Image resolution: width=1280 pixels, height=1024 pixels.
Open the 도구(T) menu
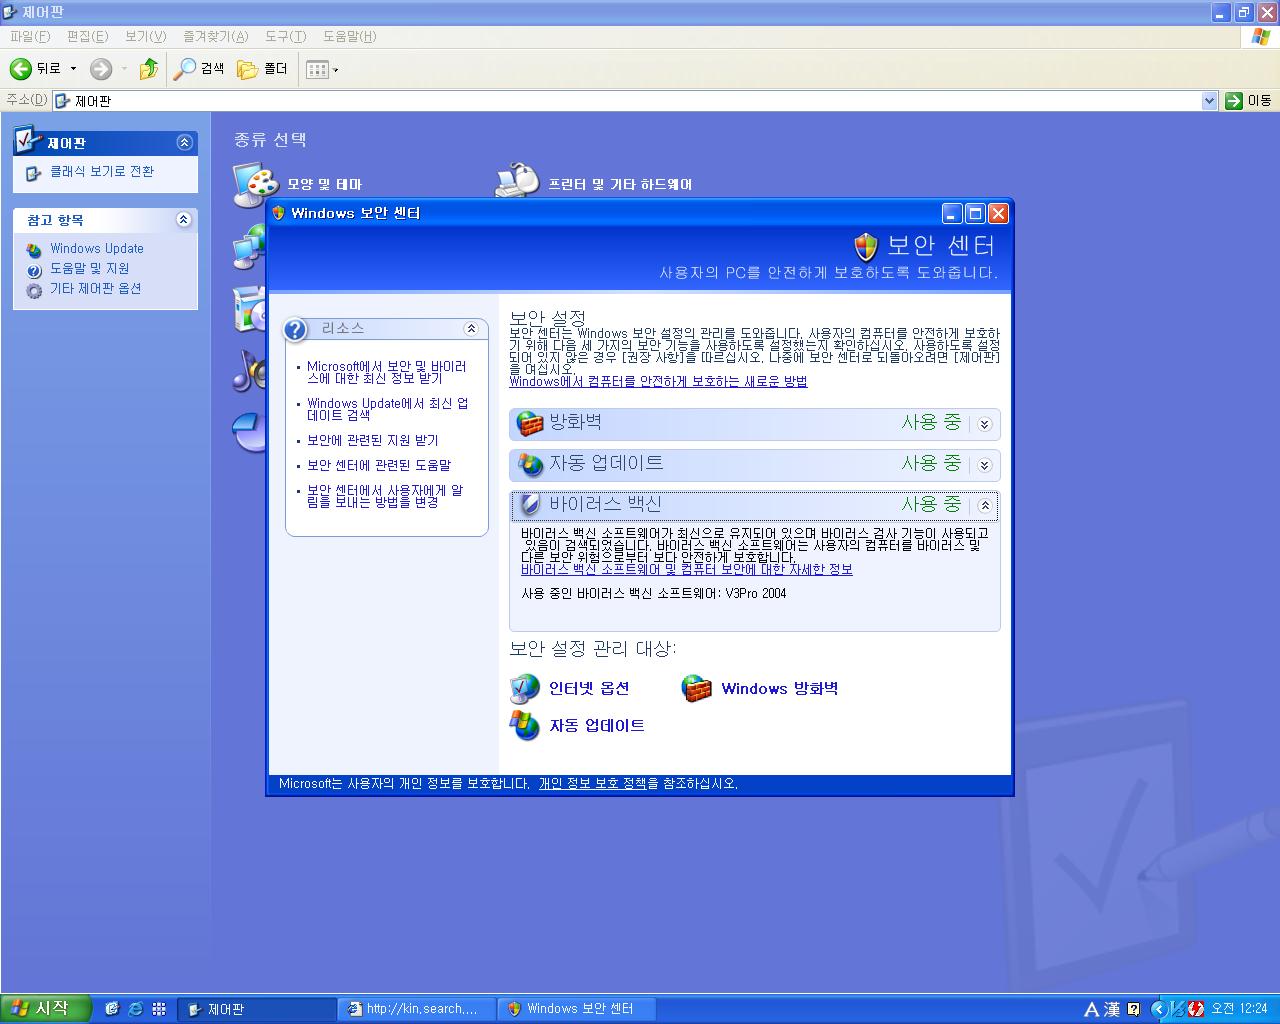click(x=285, y=36)
